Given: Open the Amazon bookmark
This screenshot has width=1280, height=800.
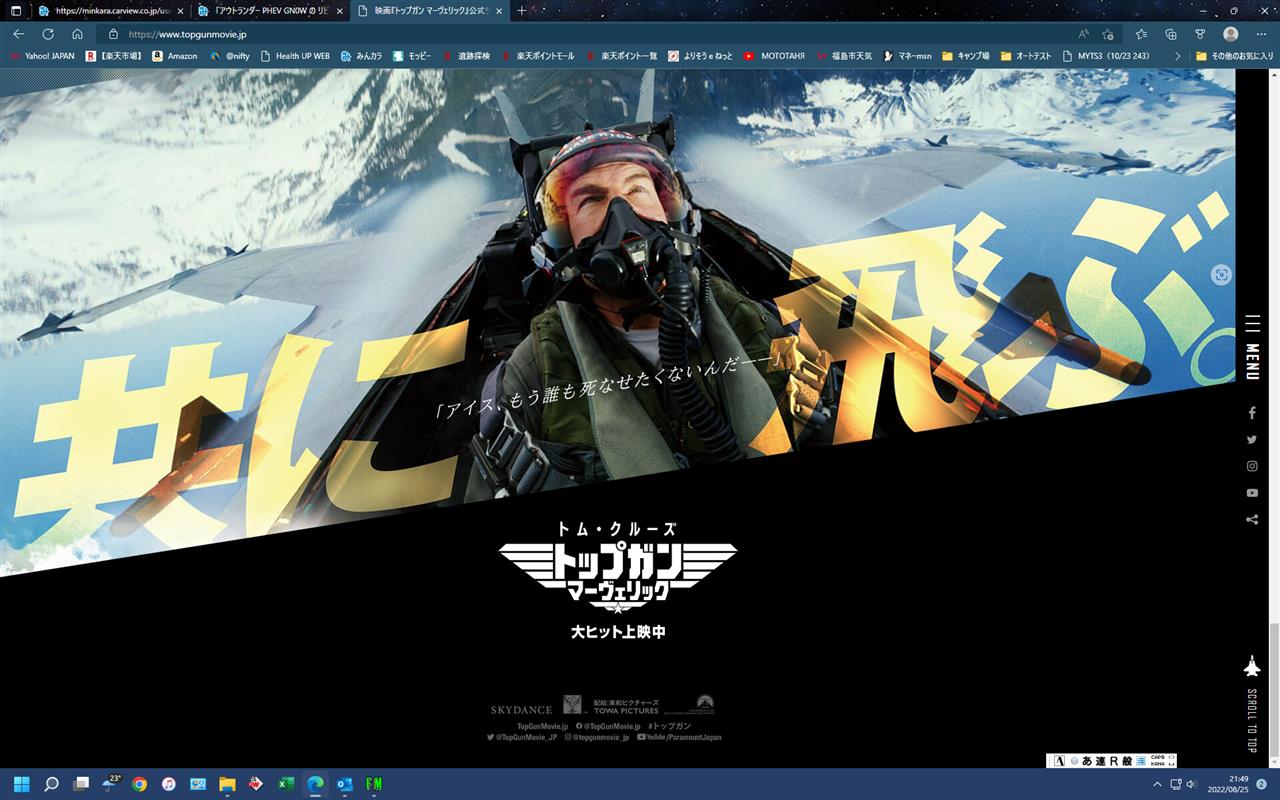Looking at the screenshot, I should [x=174, y=56].
